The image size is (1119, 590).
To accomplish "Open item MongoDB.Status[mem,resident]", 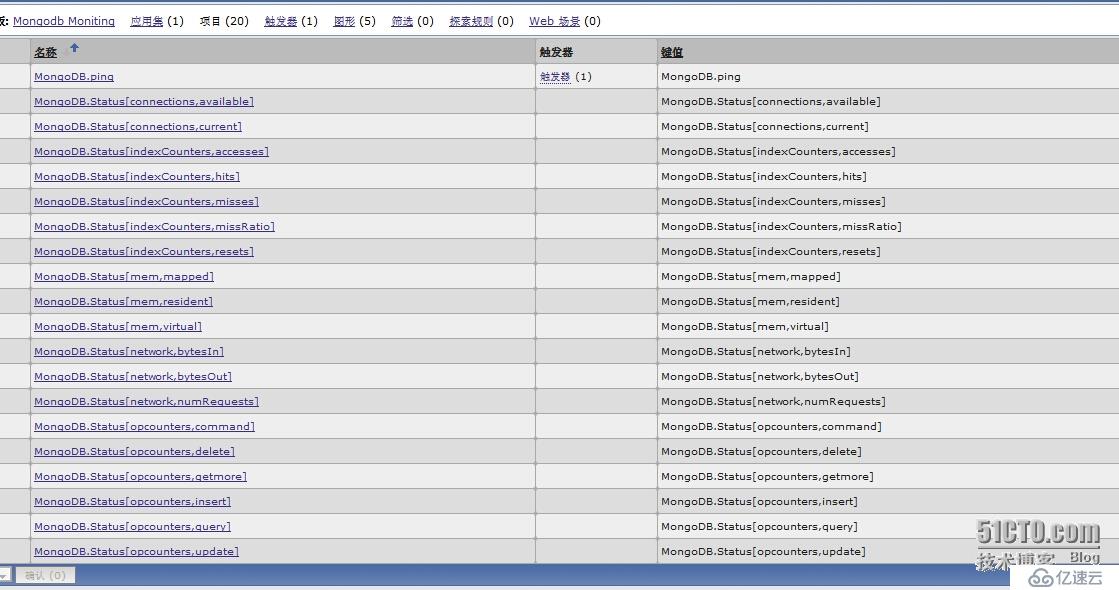I will point(123,301).
